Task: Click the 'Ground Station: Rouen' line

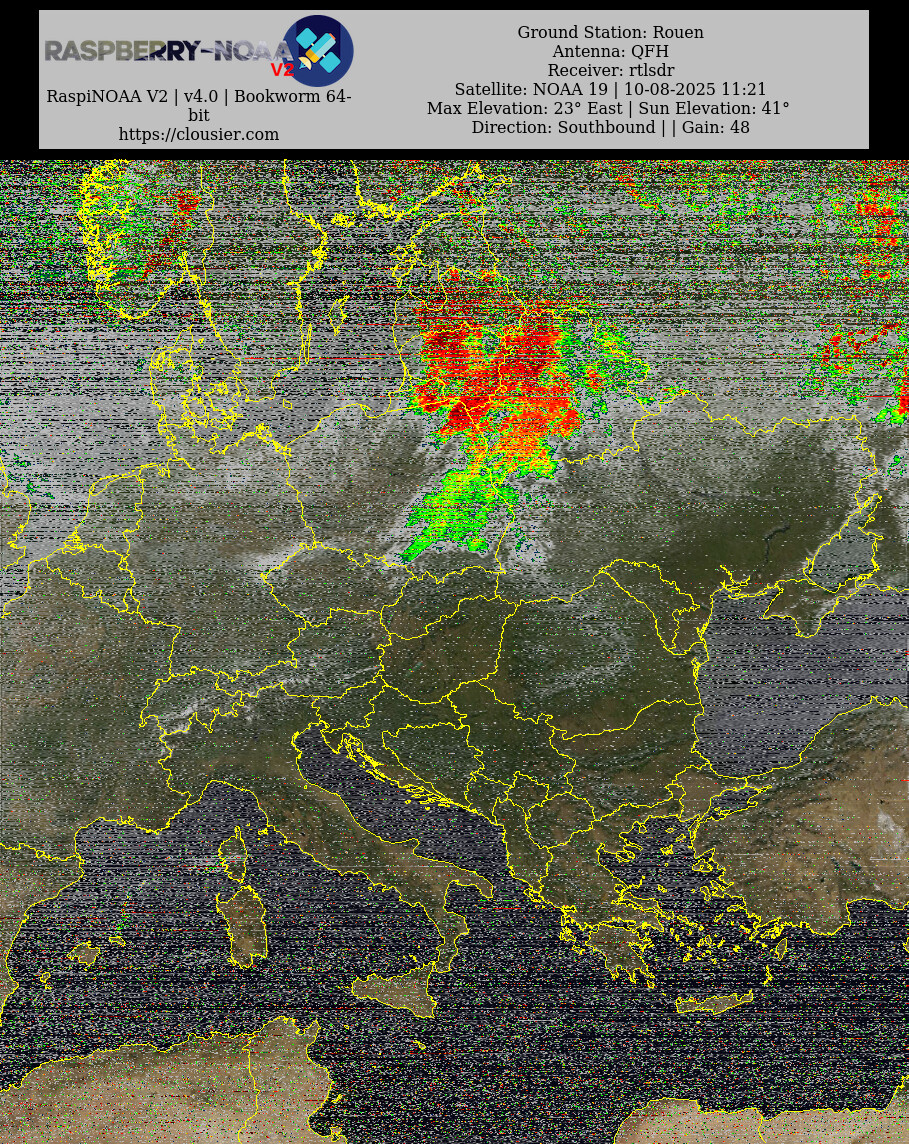Action: click(x=611, y=32)
